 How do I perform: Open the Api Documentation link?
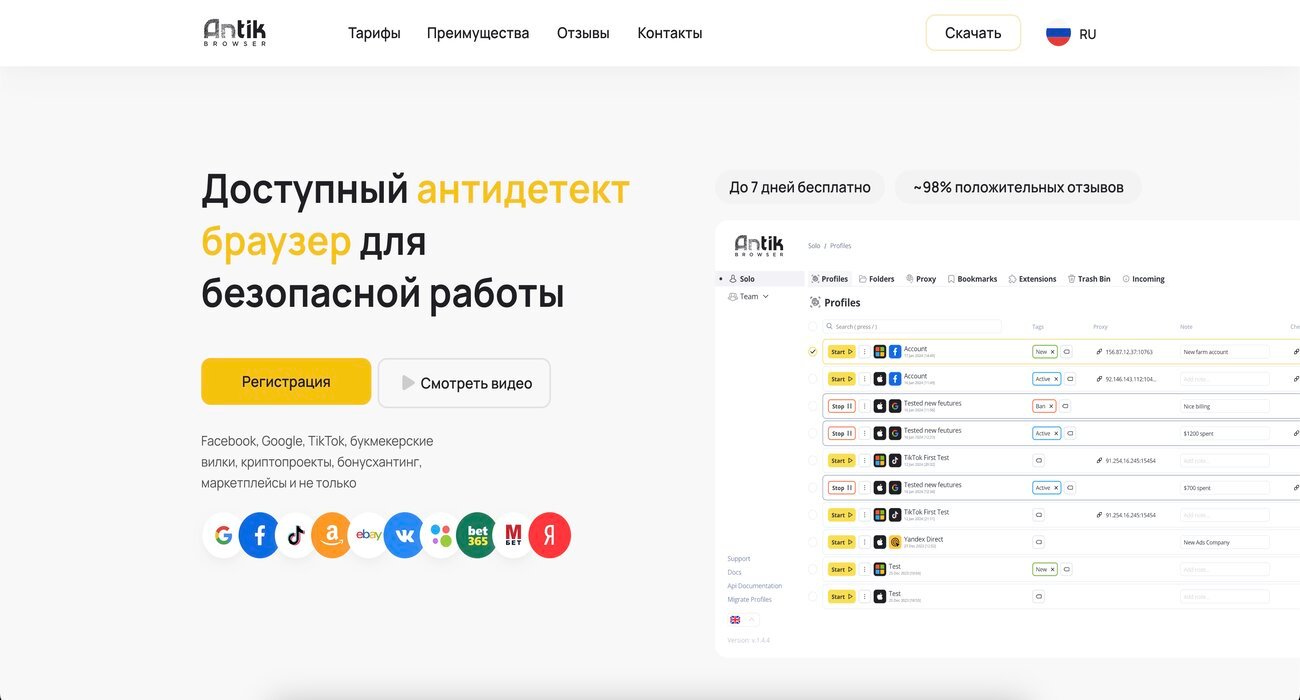point(754,585)
